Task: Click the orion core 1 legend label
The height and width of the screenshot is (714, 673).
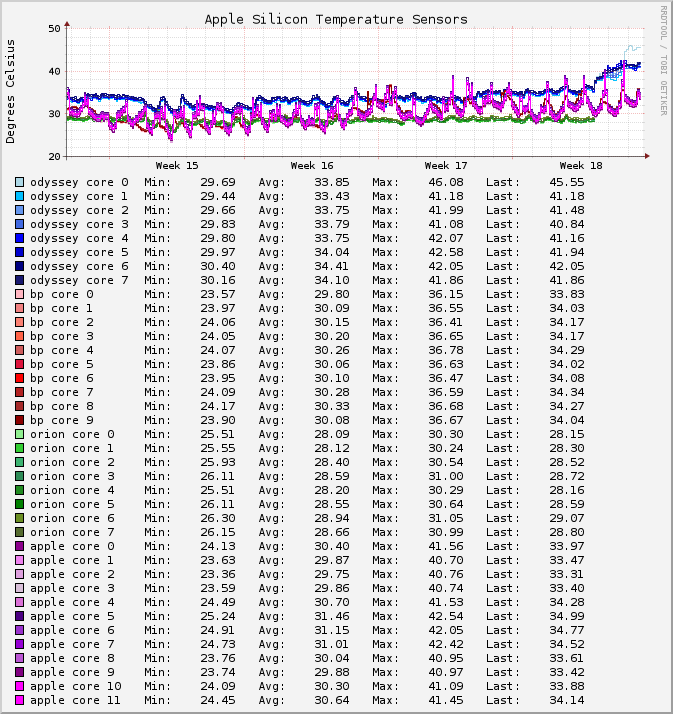Action: pyautogui.click(x=72, y=449)
